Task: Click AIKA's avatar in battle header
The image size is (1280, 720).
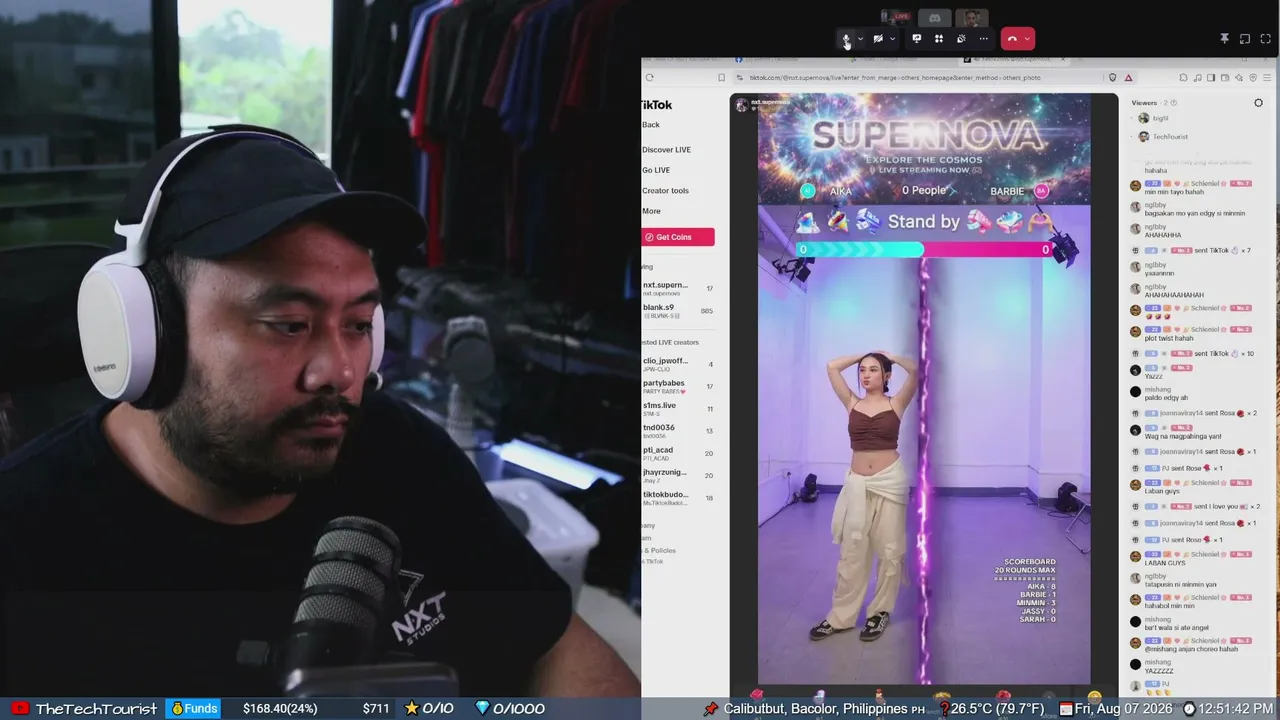Action: pos(808,191)
